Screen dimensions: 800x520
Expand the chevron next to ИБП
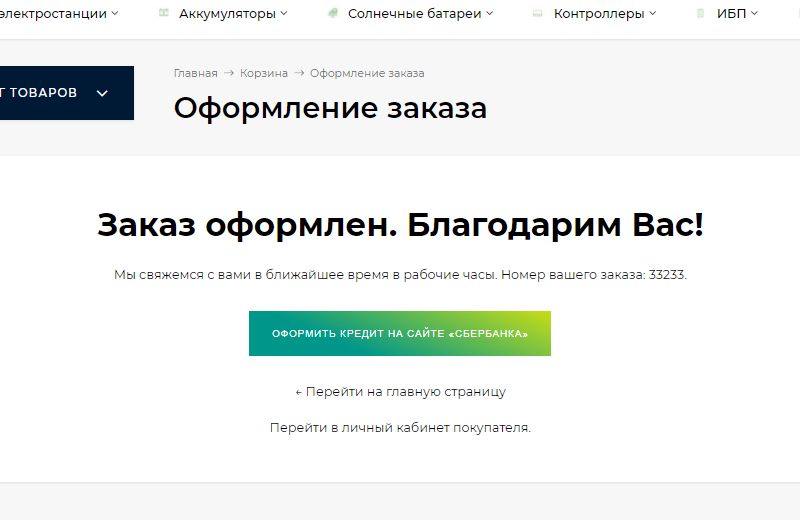point(754,14)
